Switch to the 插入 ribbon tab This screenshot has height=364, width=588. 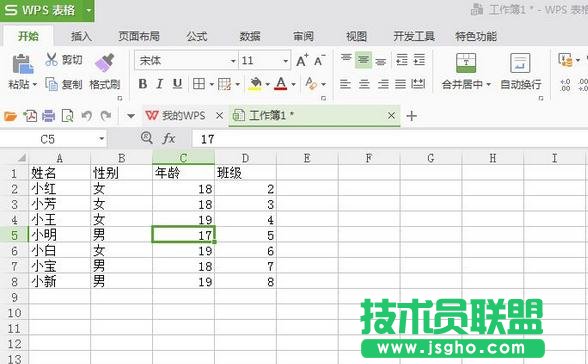pyautogui.click(x=81, y=36)
